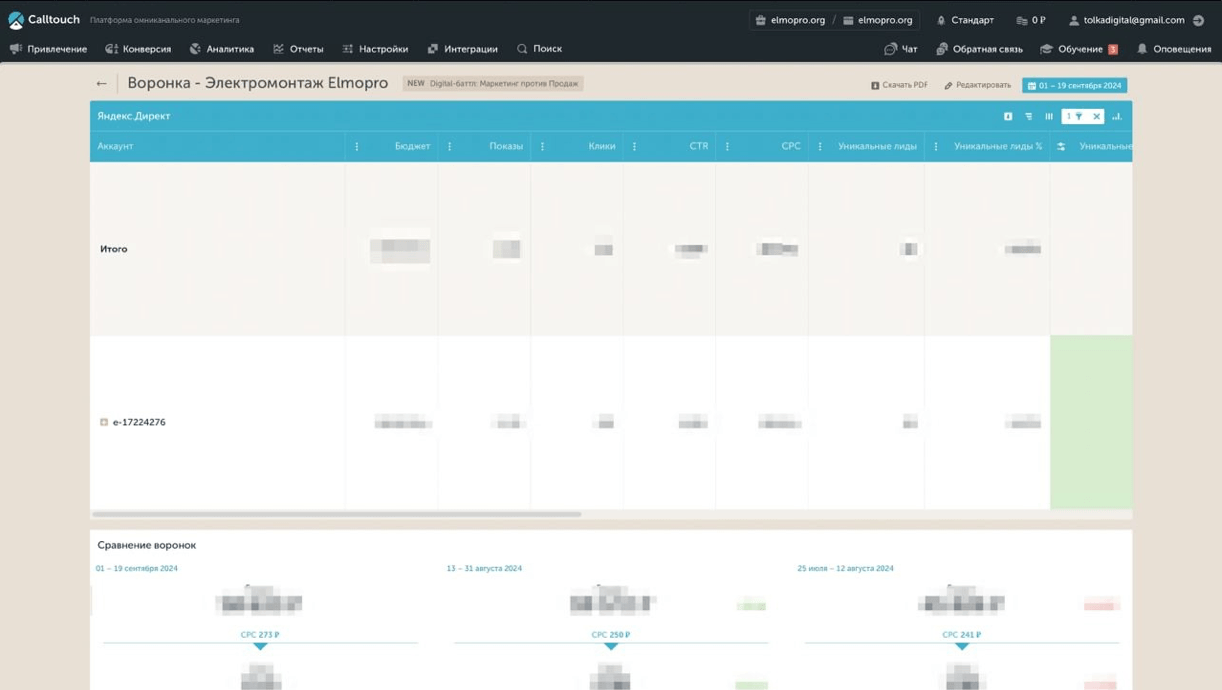The height and width of the screenshot is (690, 1222).
Task: Click the 25 июля – 12 августа 2024 period link
Action: pyautogui.click(x=845, y=569)
